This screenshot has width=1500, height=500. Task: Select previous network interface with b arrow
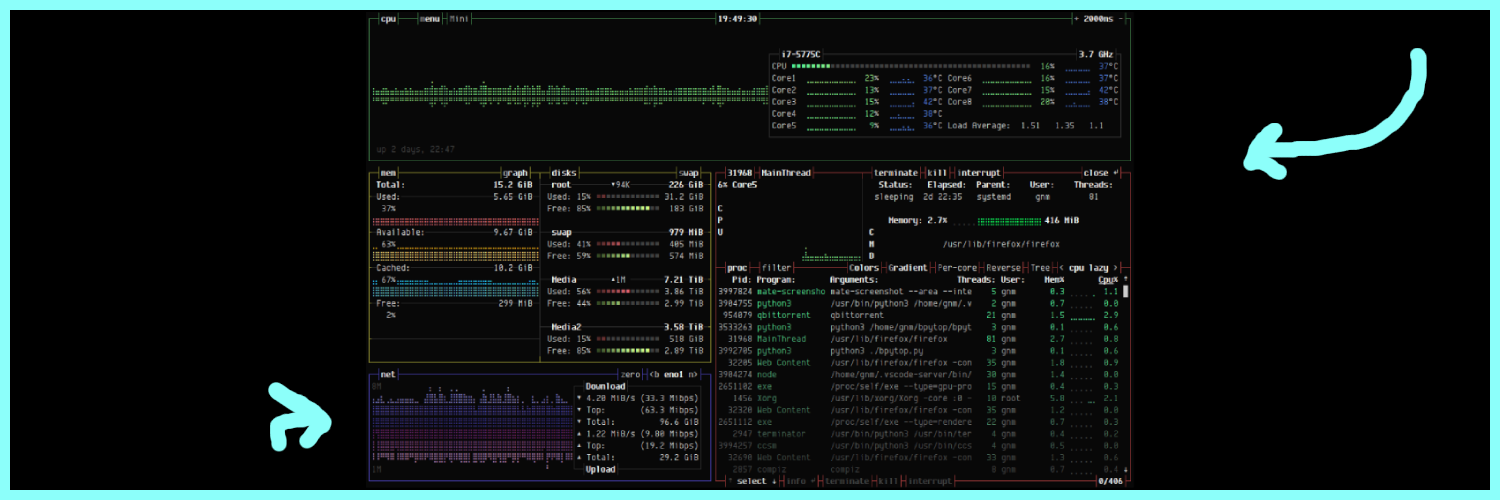tap(654, 374)
